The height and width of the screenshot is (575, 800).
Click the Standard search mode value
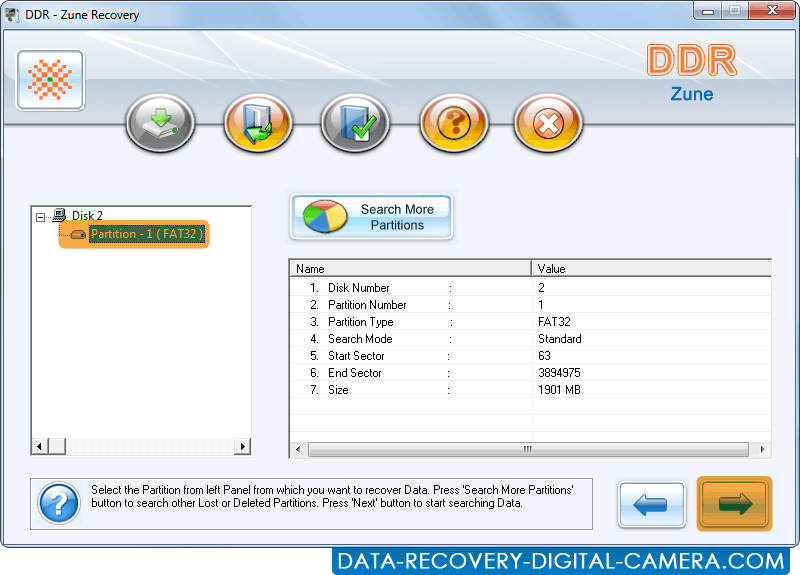560,339
